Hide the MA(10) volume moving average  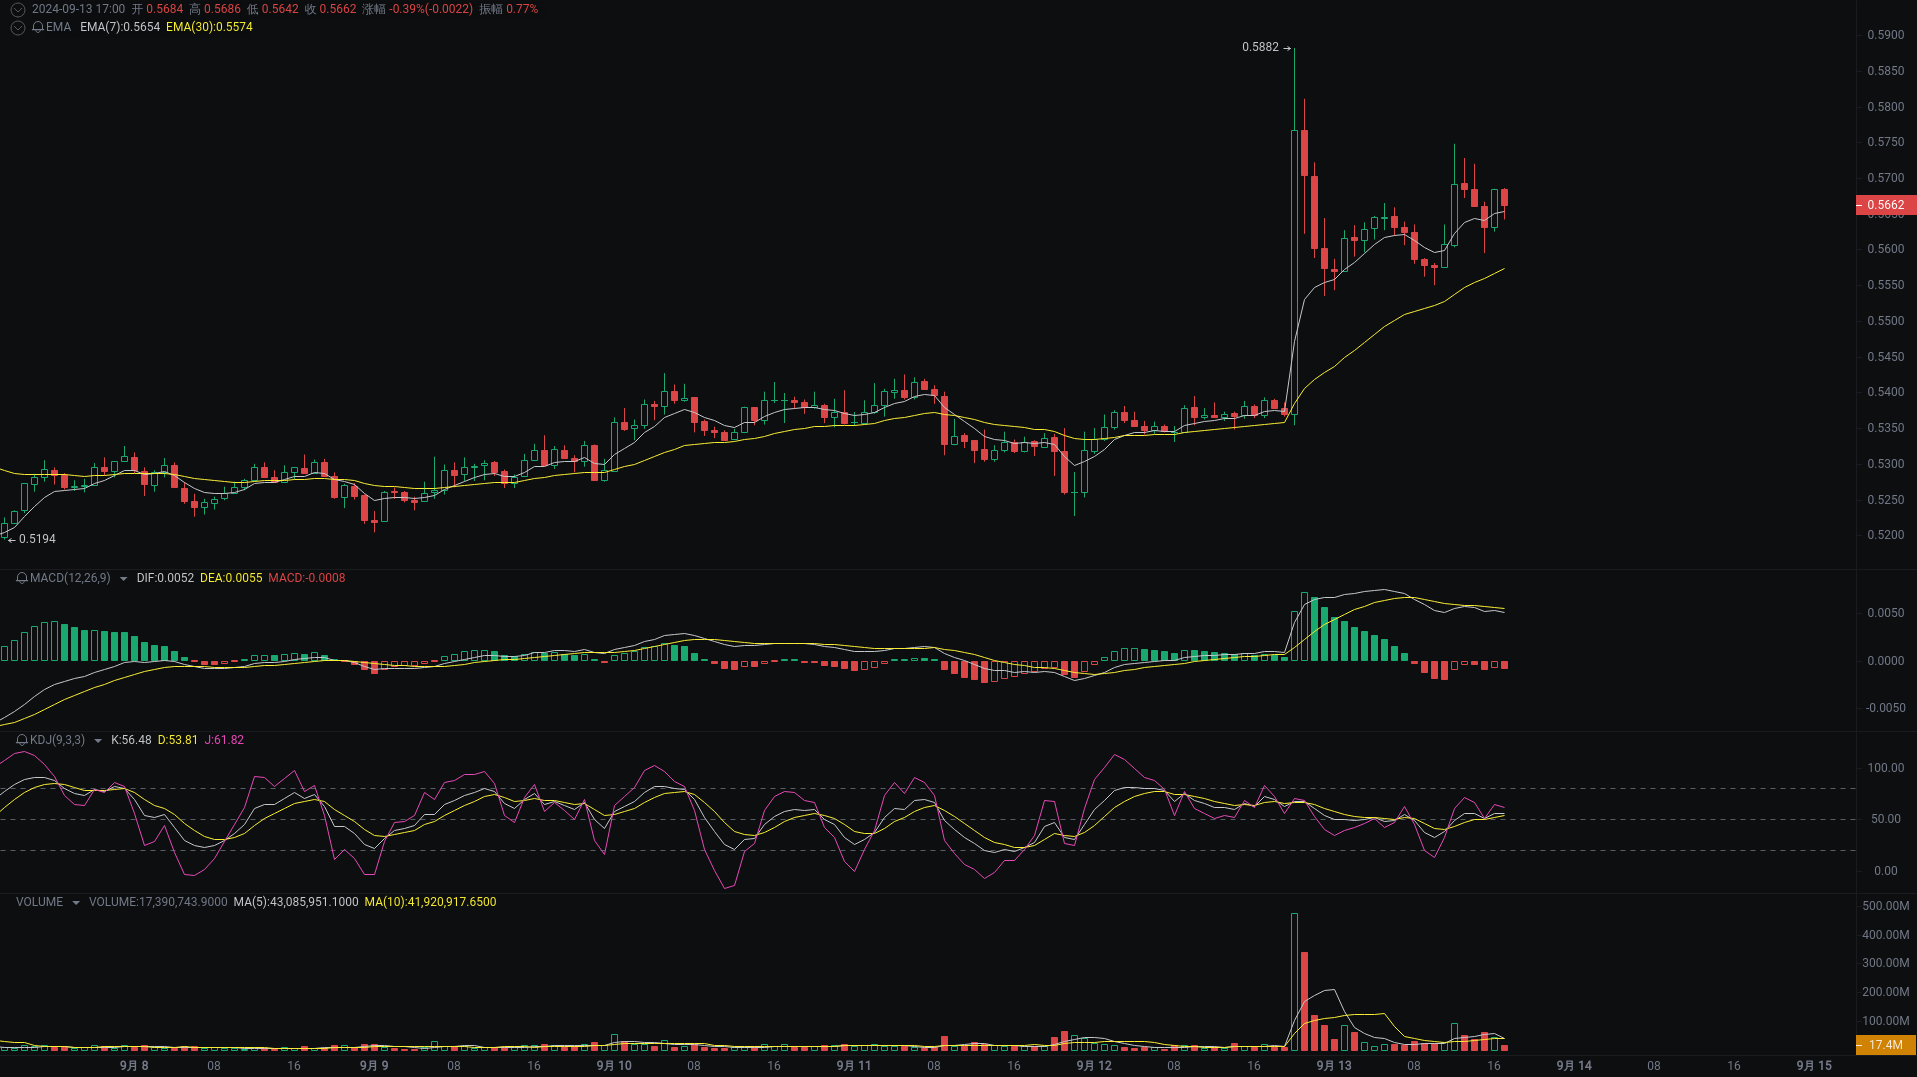click(431, 901)
